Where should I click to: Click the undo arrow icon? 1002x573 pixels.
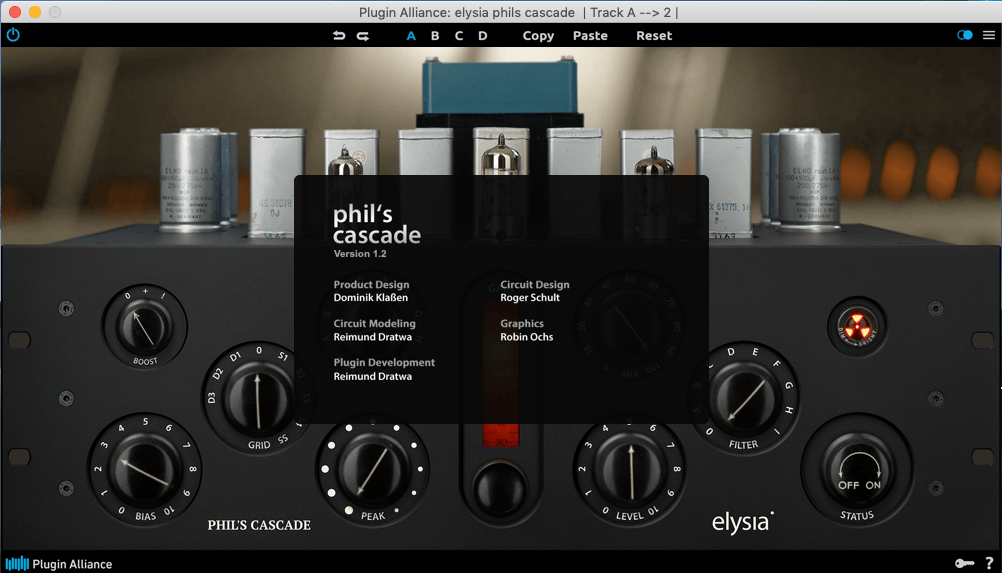[339, 36]
